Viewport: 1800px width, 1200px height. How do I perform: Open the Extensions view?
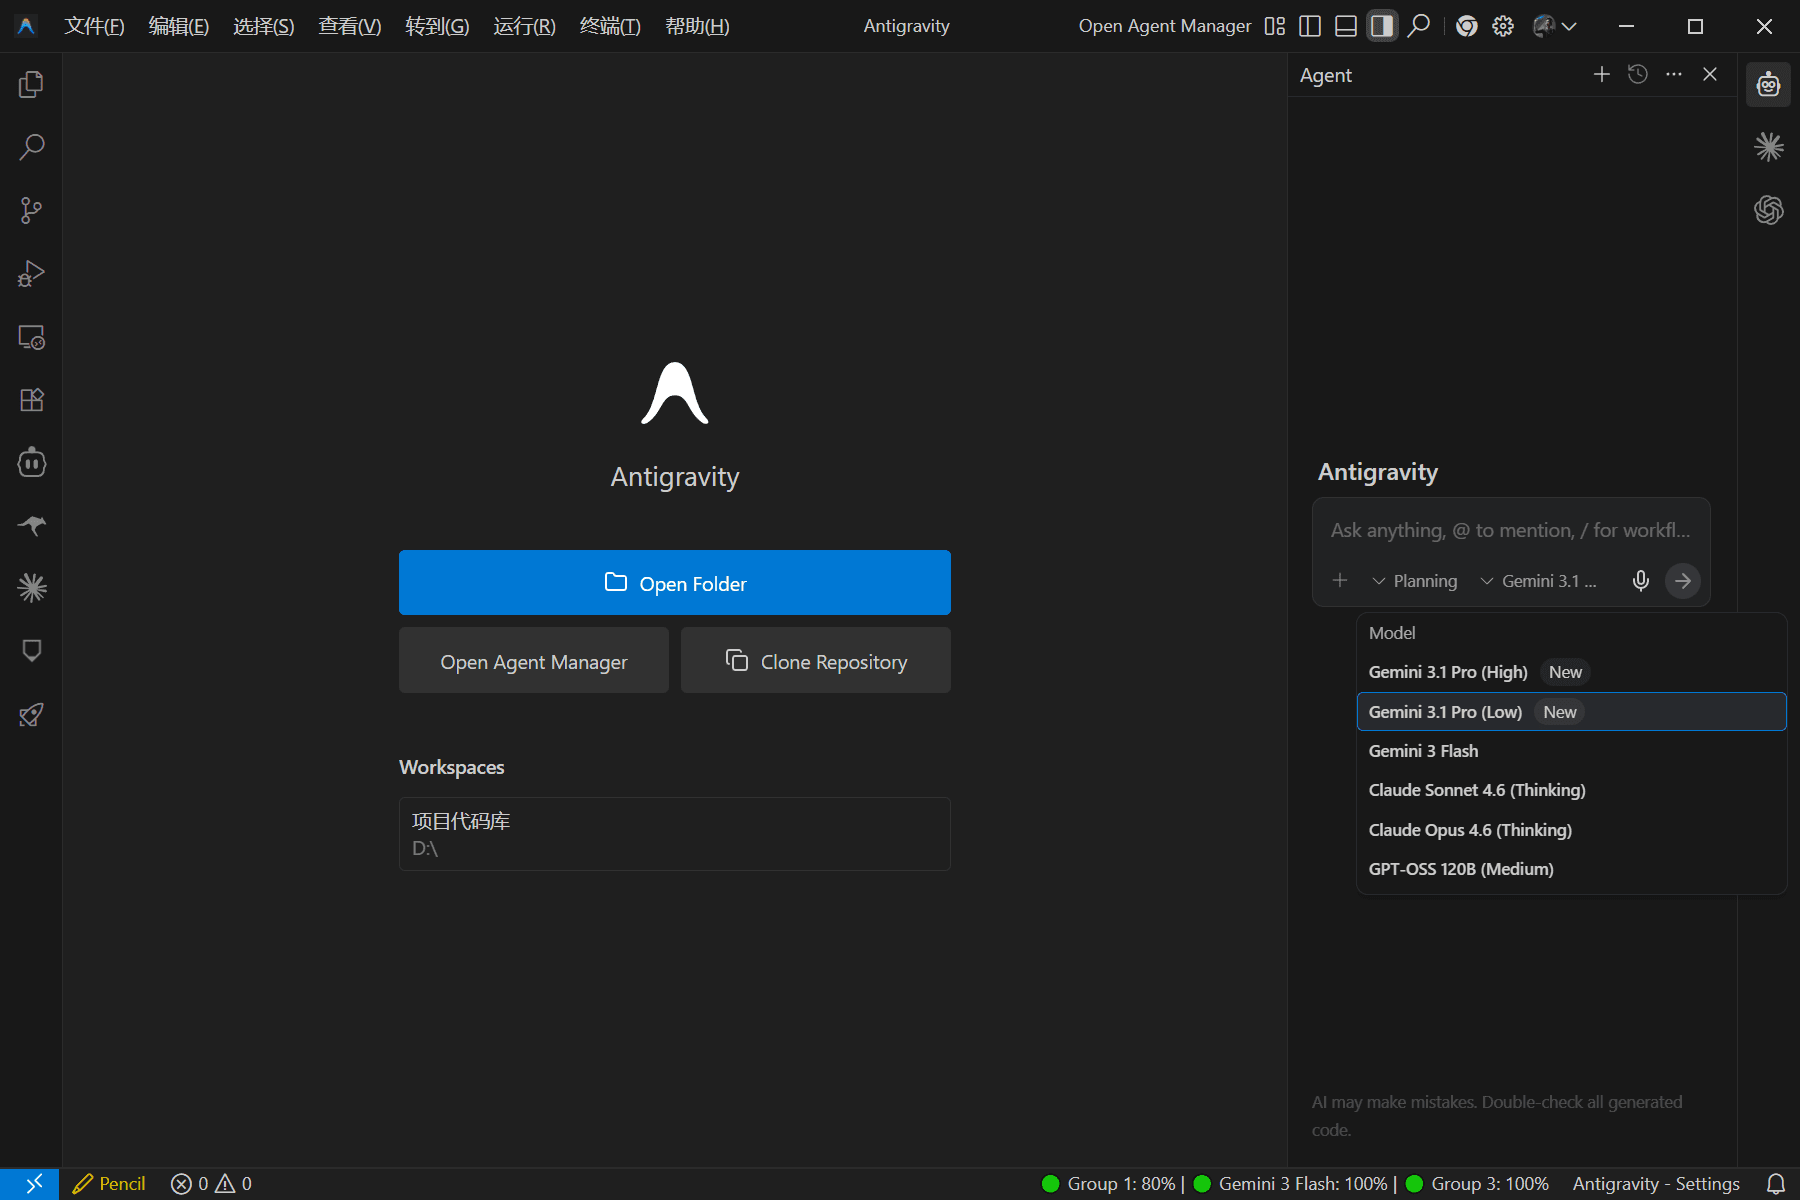[x=31, y=400]
